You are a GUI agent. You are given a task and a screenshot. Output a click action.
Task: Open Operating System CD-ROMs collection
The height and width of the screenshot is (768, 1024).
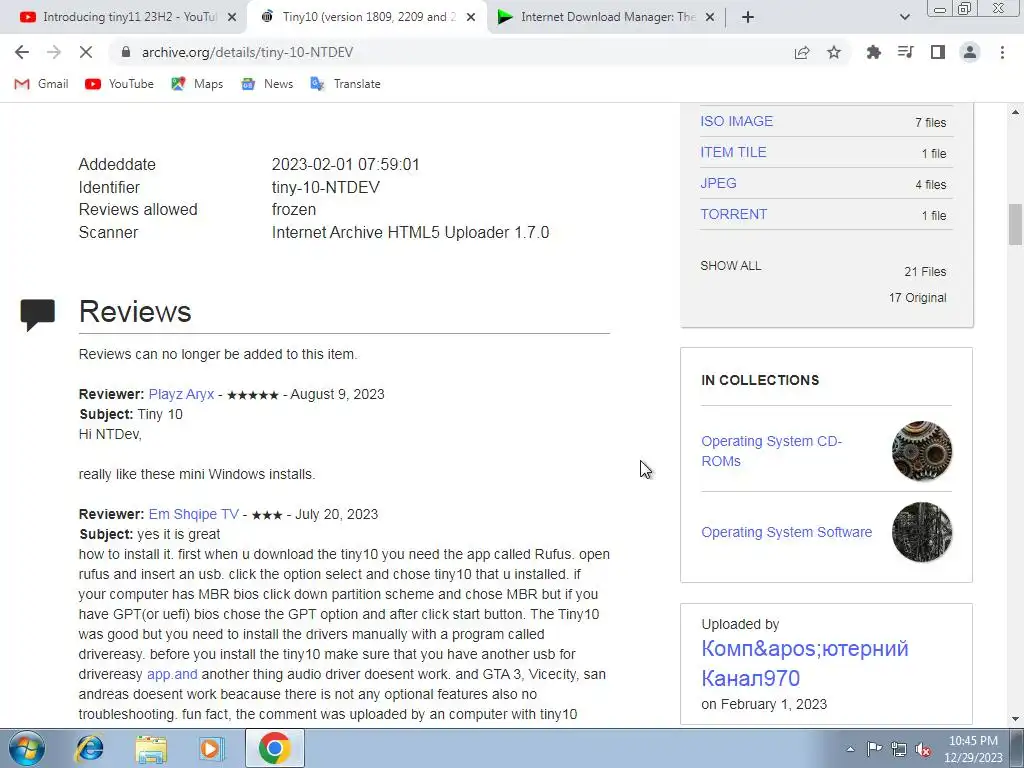pyautogui.click(x=771, y=451)
